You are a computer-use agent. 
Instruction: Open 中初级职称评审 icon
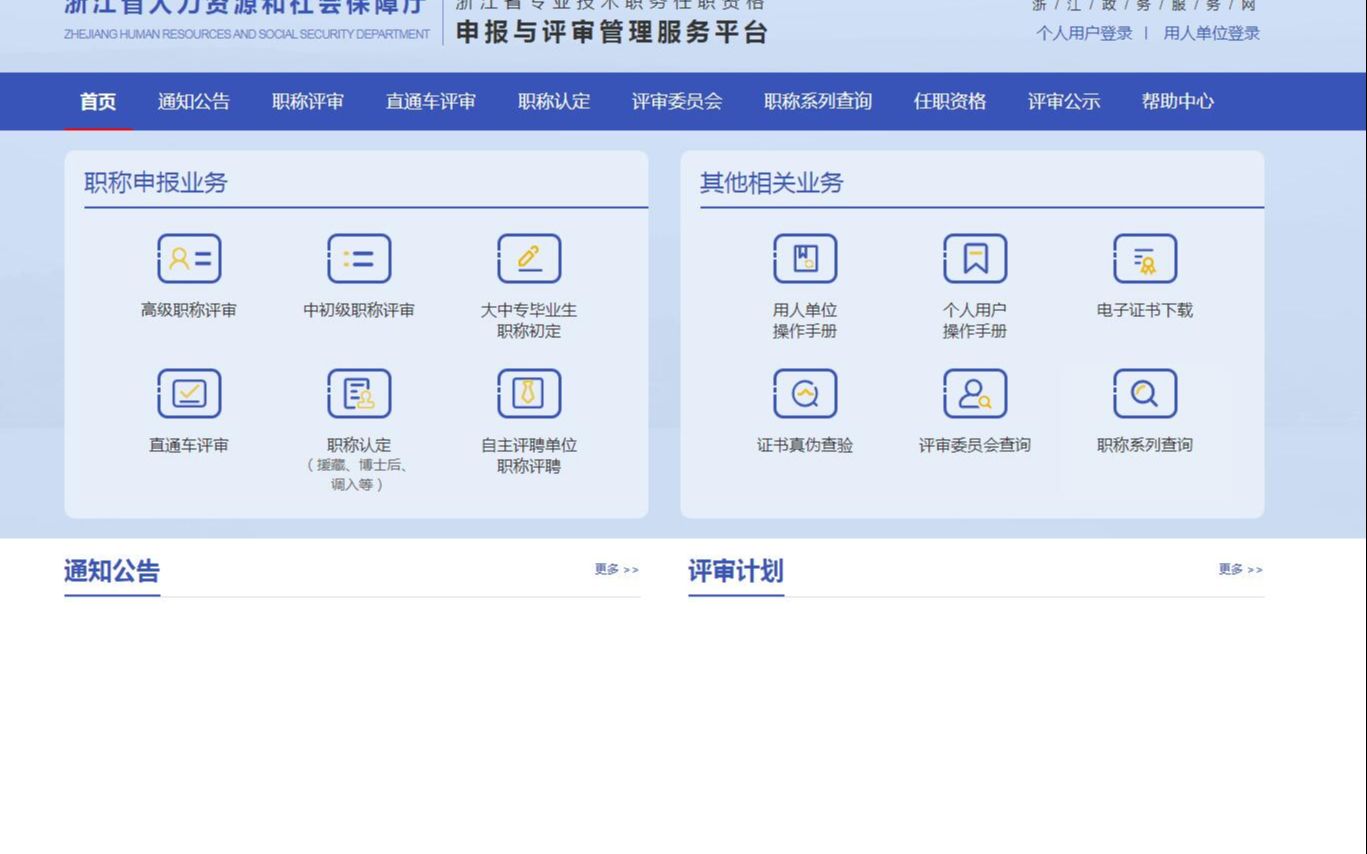359,259
